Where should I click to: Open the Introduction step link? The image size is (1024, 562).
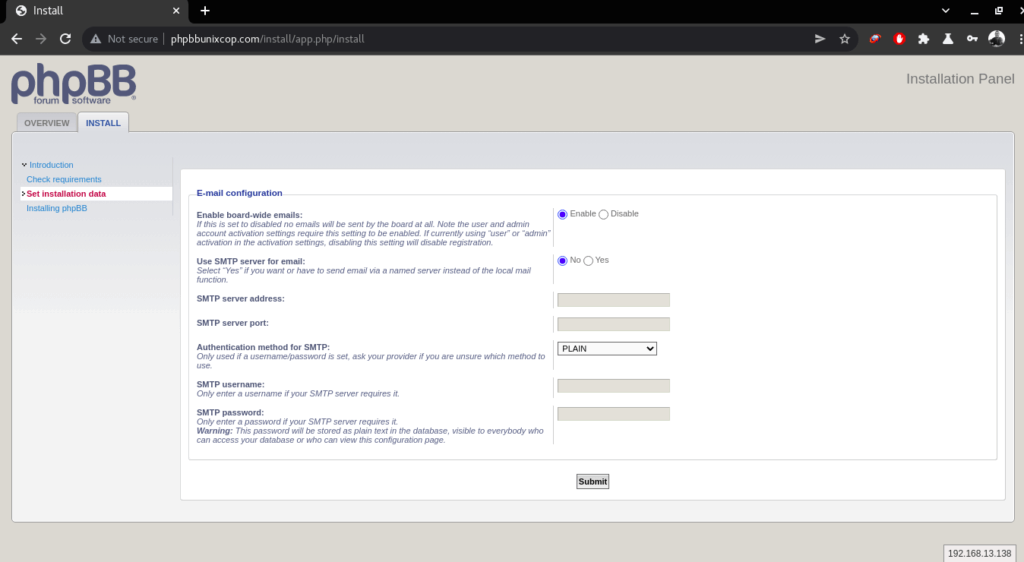pyautogui.click(x=51, y=165)
